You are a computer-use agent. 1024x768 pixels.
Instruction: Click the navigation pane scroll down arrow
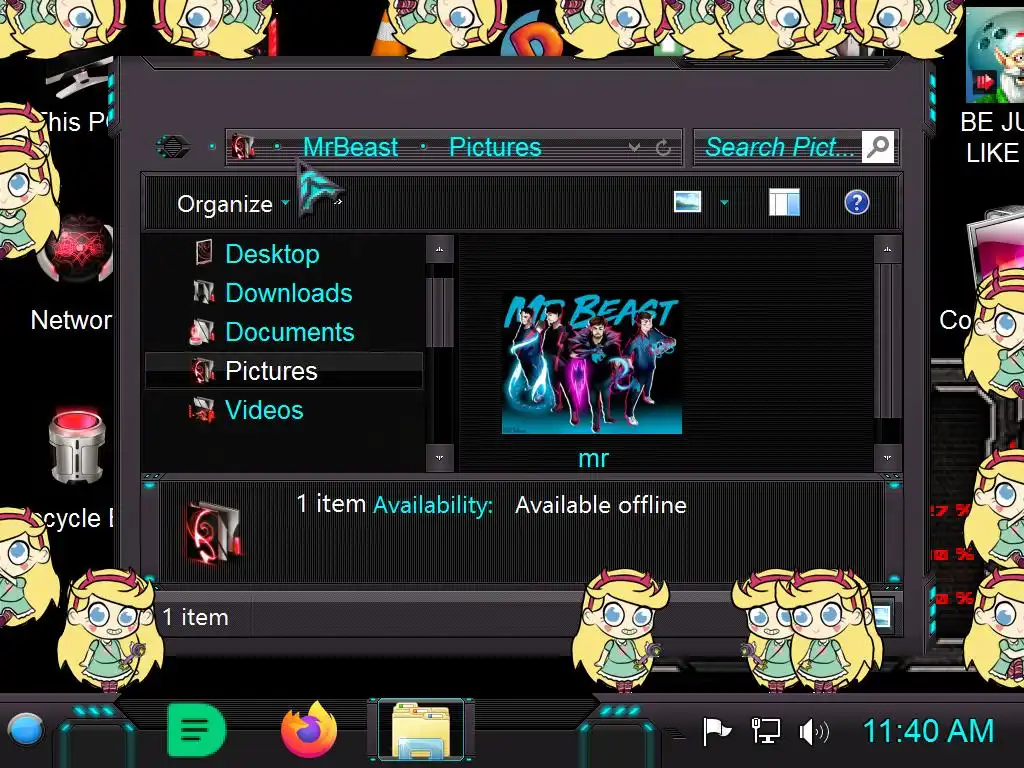click(440, 458)
